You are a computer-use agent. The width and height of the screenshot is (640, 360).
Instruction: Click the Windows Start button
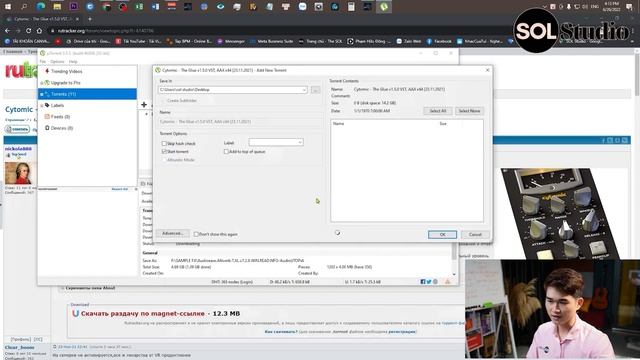pos(8,7)
